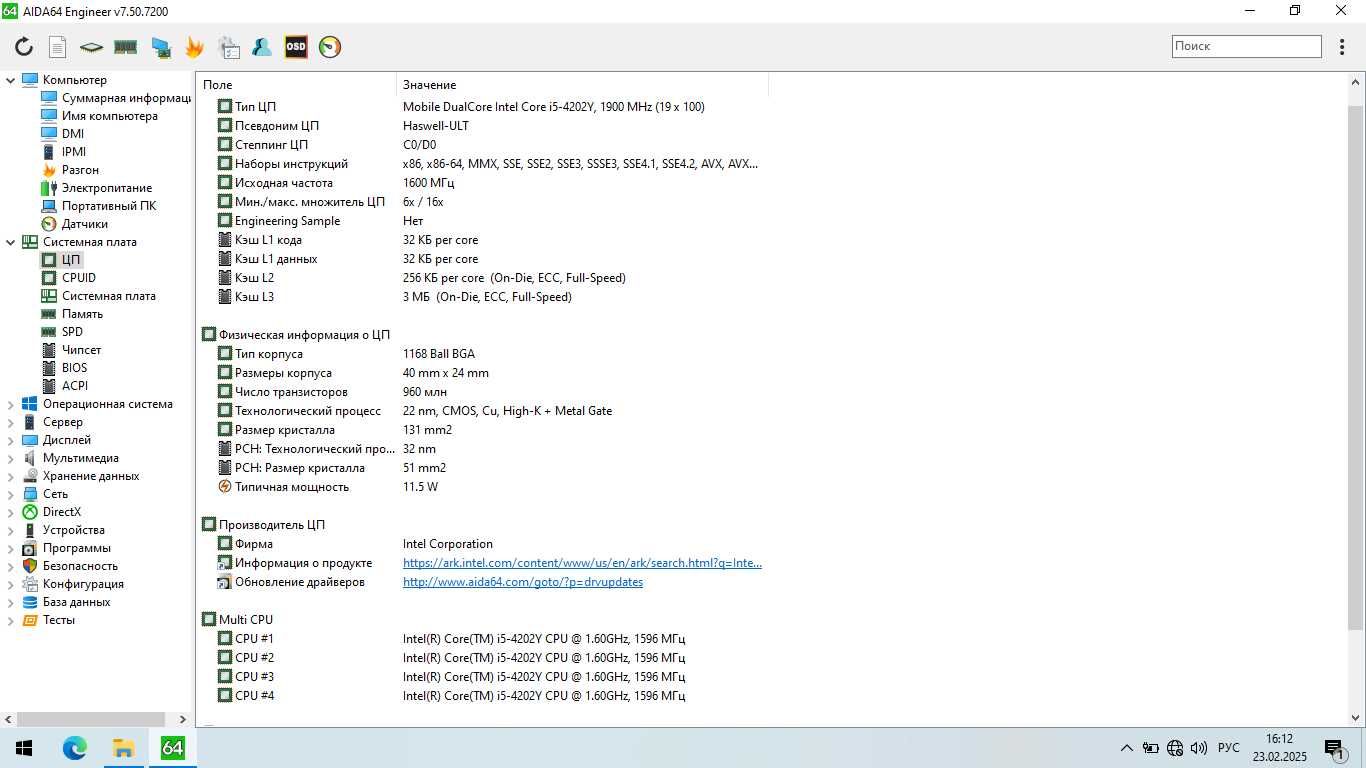This screenshot has height=768, width=1366.
Task: Select Безопасность in the tree
Action: (x=69, y=566)
